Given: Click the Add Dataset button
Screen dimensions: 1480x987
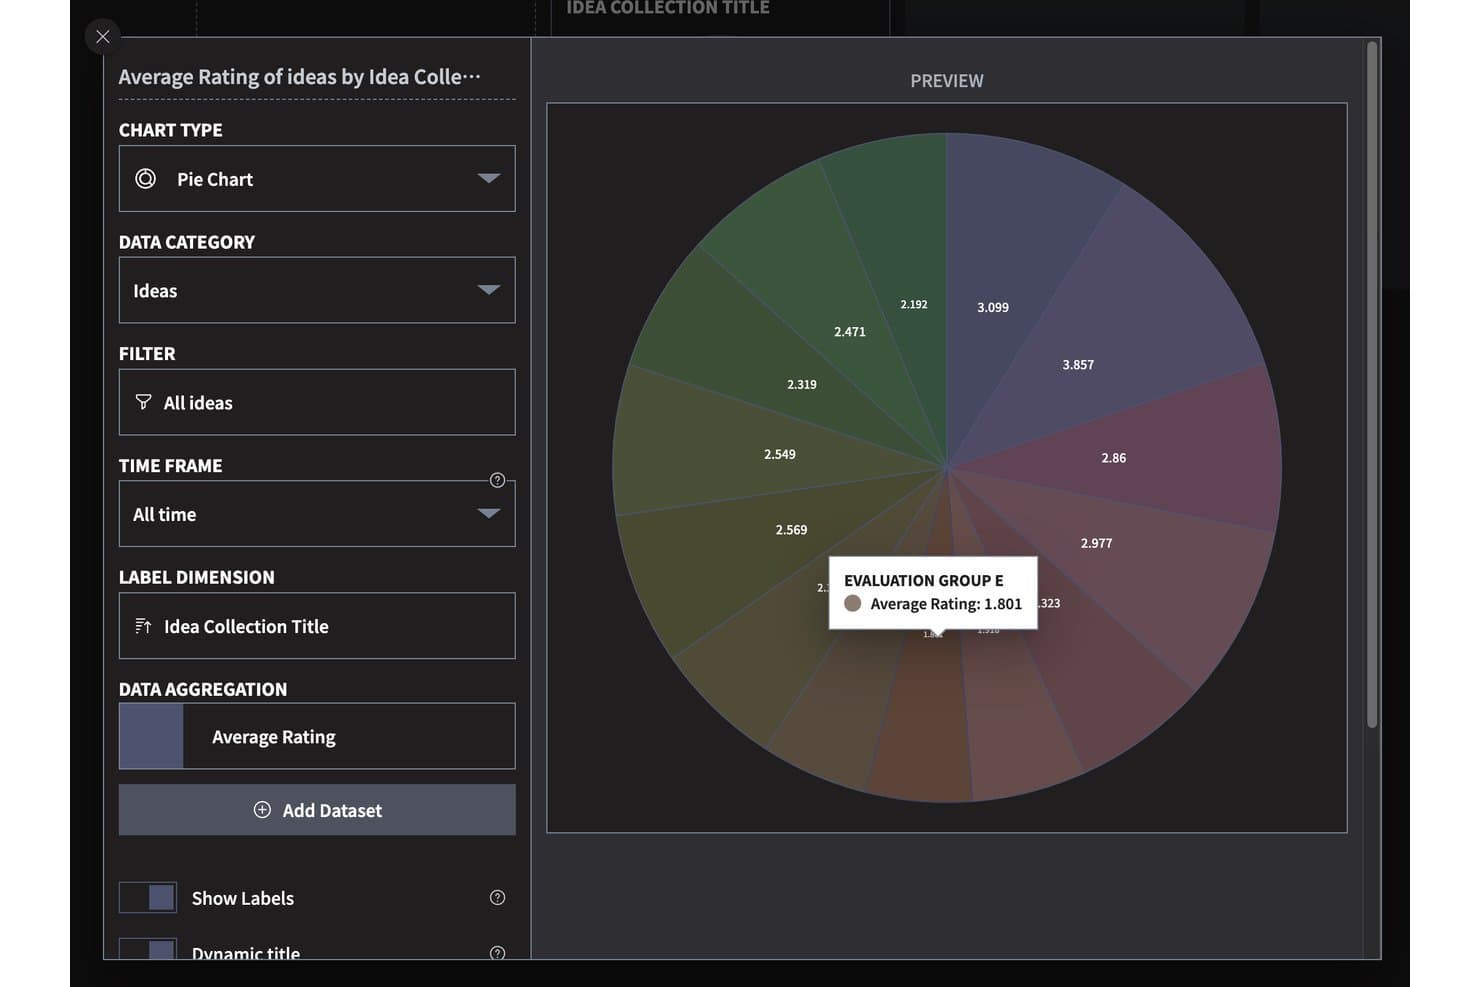Looking at the screenshot, I should [x=317, y=810].
